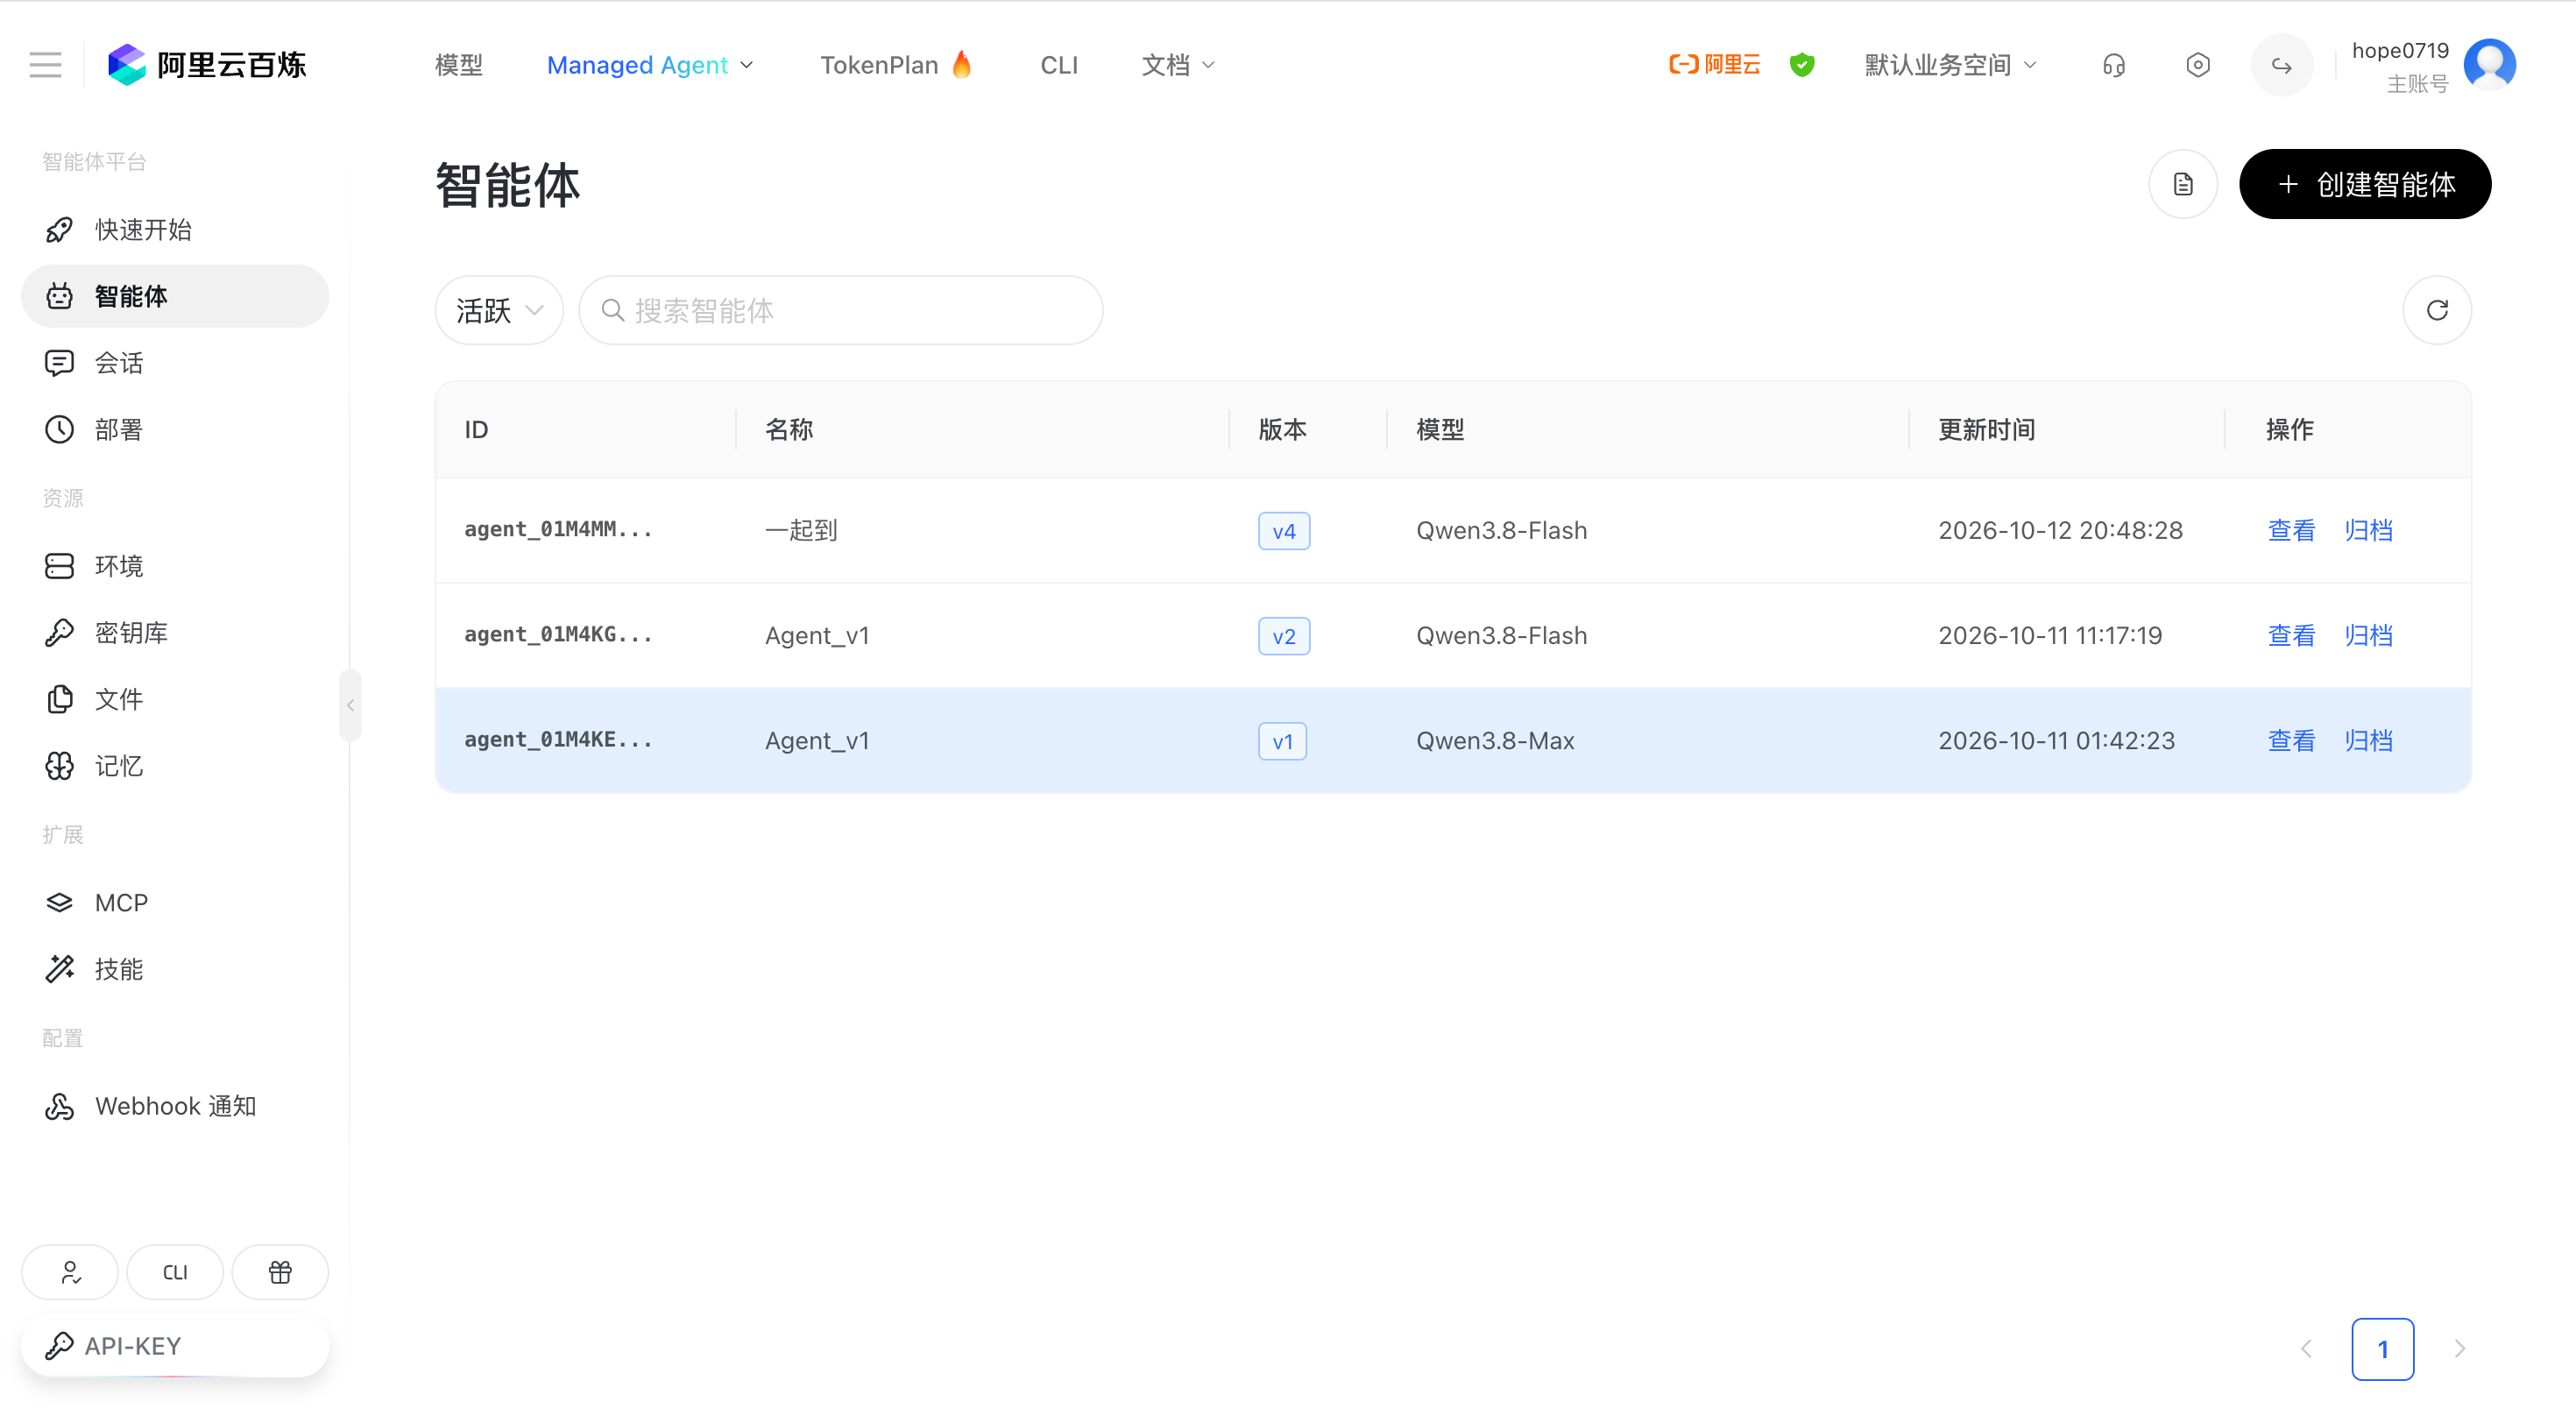Click the 阿里云 orange logo

tap(1715, 65)
